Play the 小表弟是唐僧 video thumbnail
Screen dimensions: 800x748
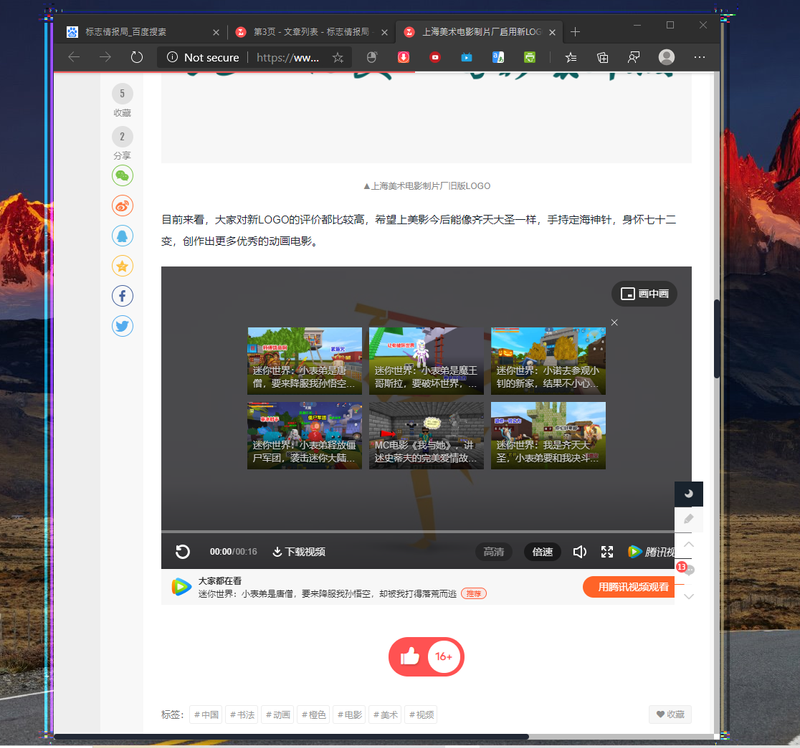pyautogui.click(x=305, y=361)
